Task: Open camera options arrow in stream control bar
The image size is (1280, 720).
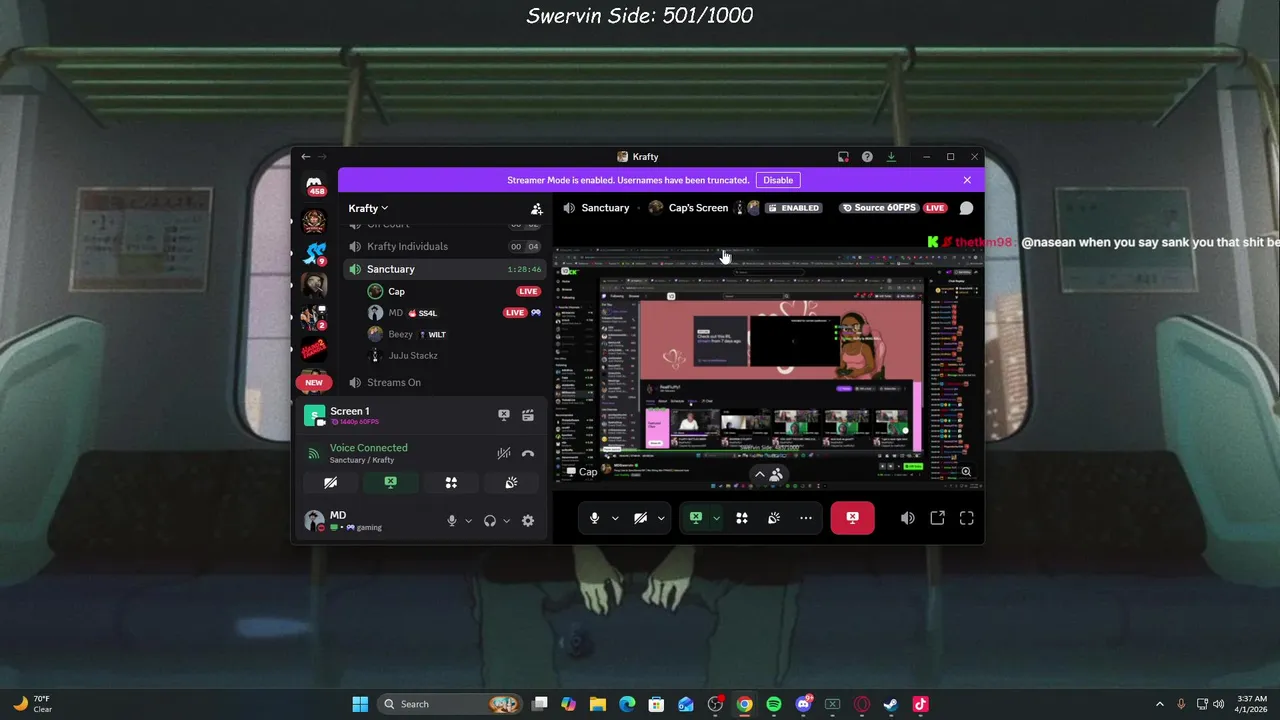Action: (x=661, y=518)
